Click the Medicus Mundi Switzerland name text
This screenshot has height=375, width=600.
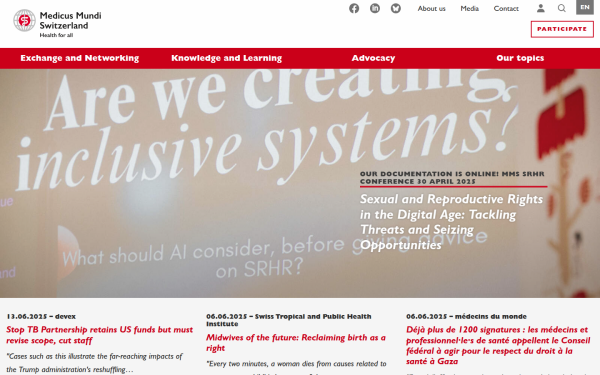click(70, 21)
